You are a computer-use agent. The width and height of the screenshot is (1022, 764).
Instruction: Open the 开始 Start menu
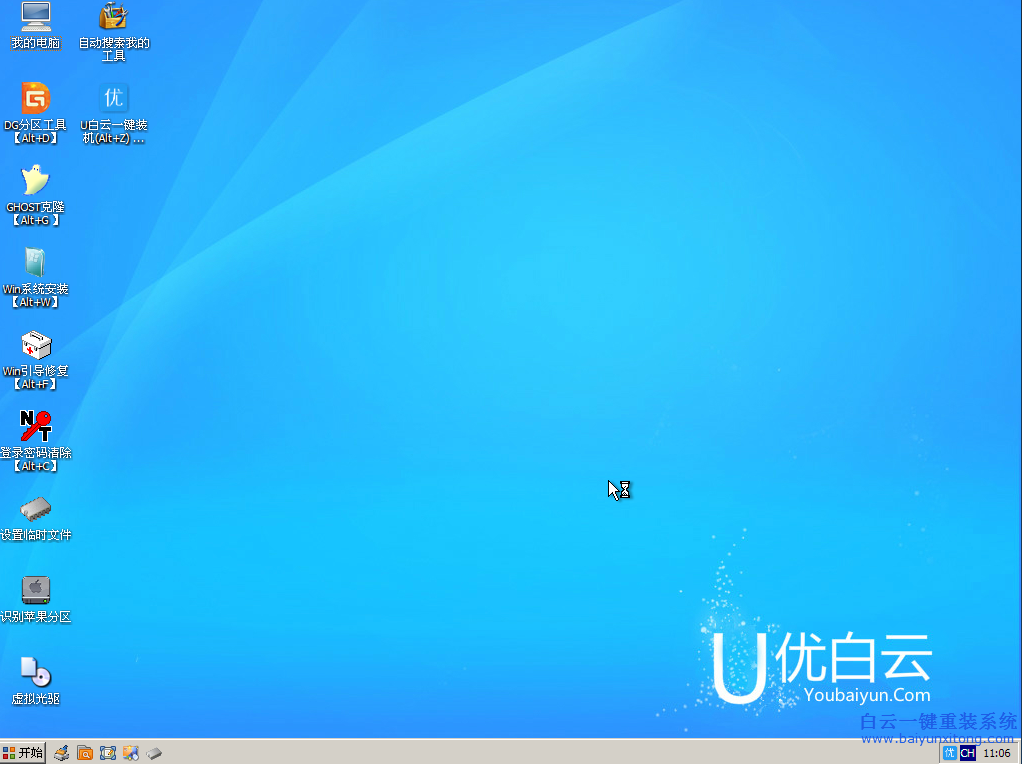pos(22,752)
